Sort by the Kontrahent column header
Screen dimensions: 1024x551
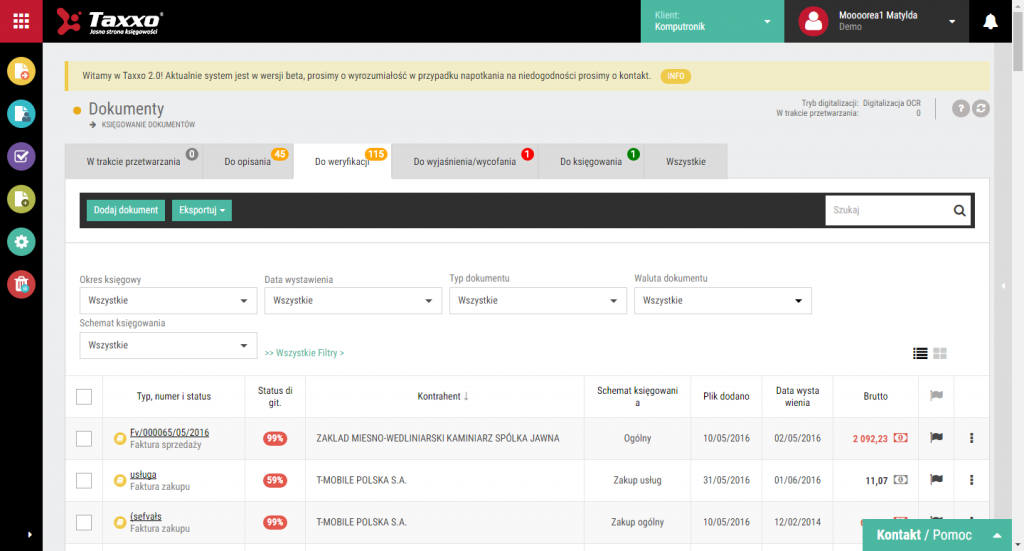pyautogui.click(x=443, y=396)
